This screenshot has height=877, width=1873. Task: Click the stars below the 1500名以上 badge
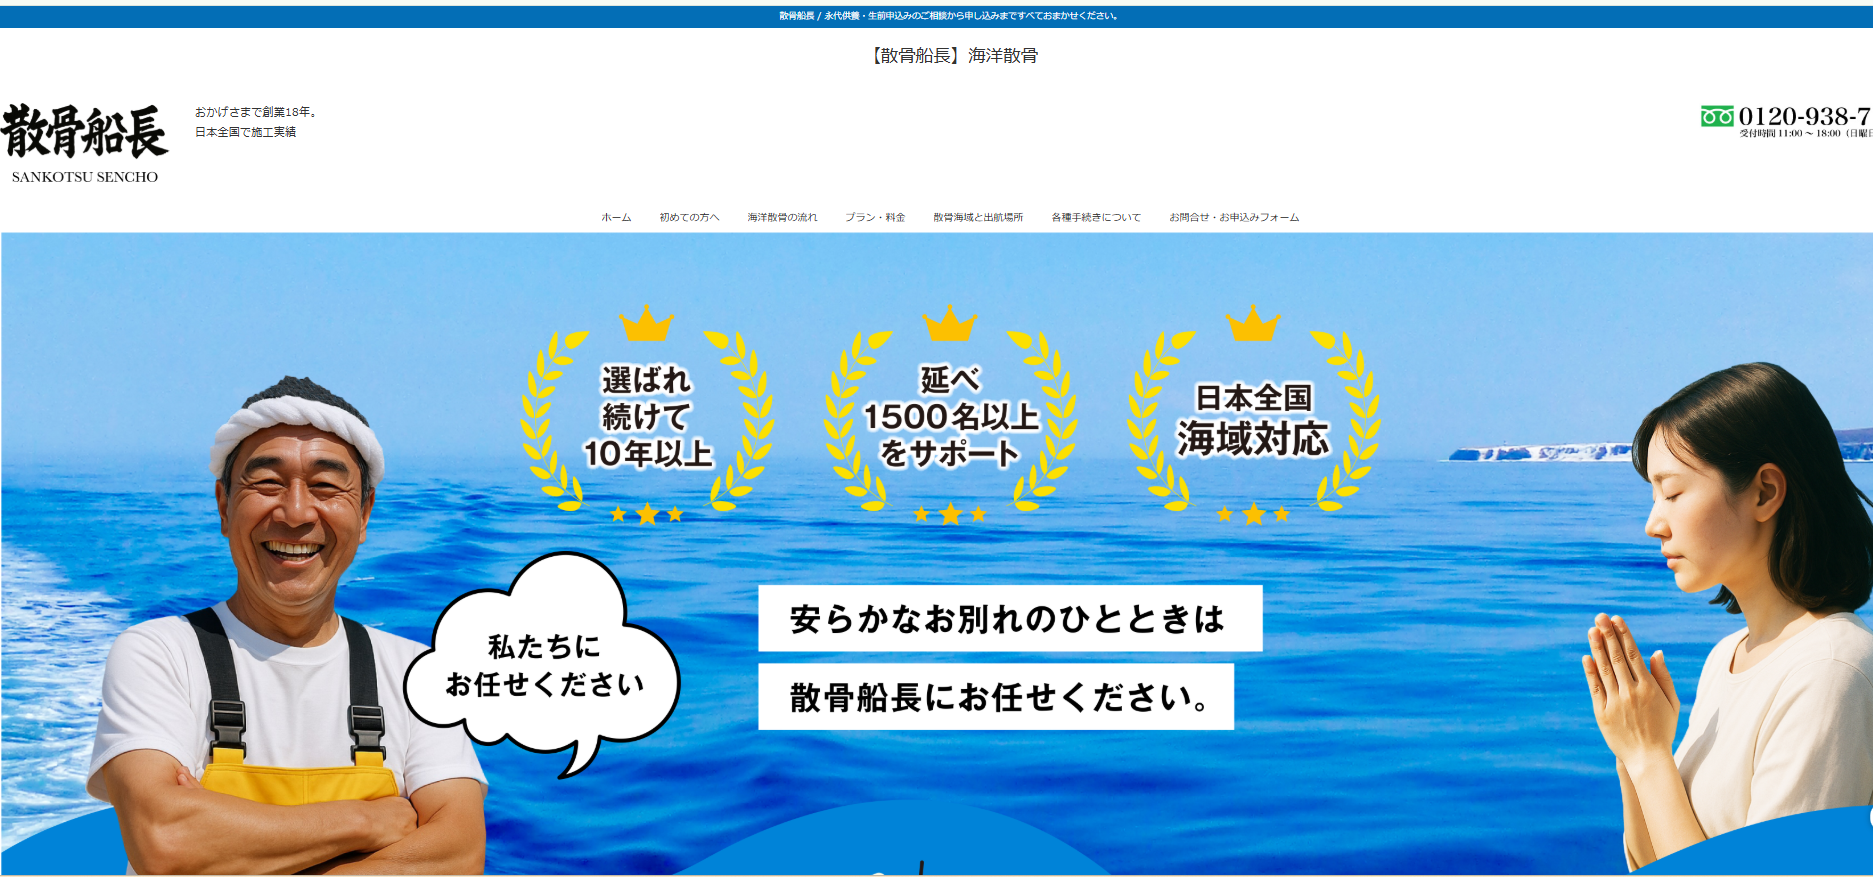(950, 514)
